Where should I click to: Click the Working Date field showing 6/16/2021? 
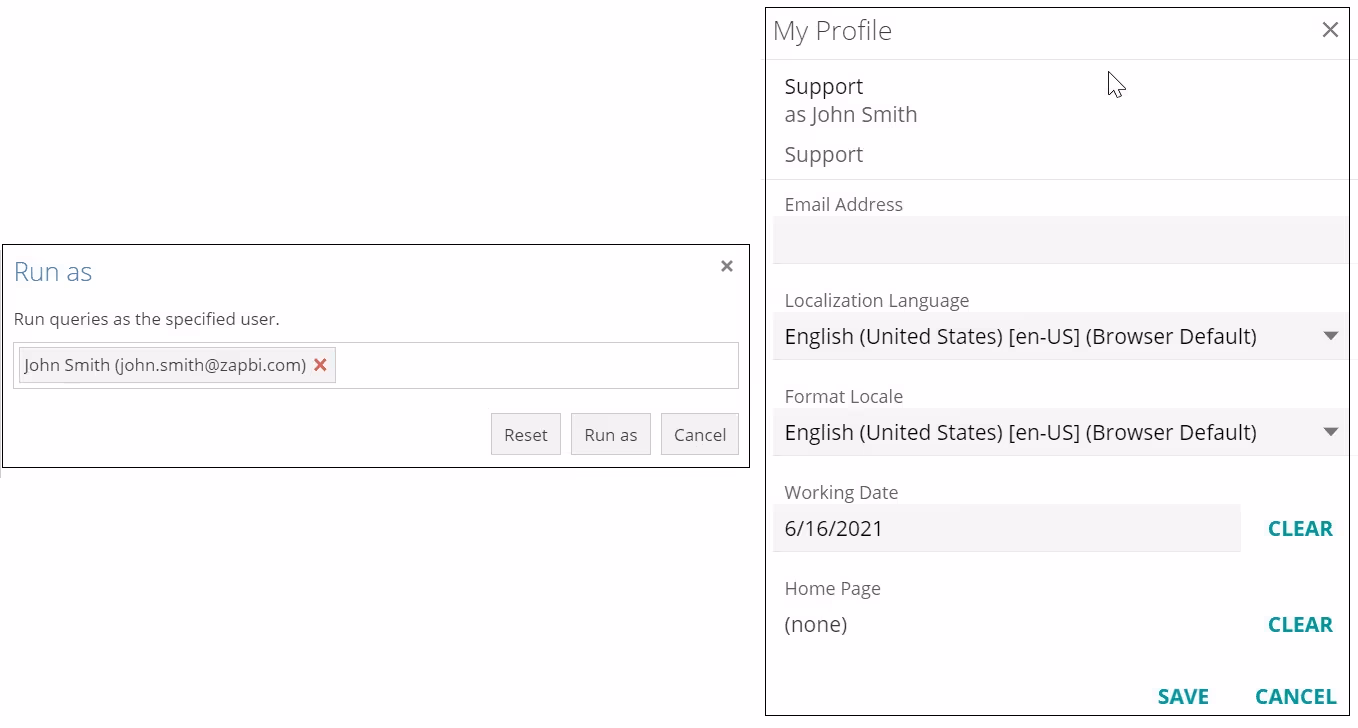tap(1005, 529)
